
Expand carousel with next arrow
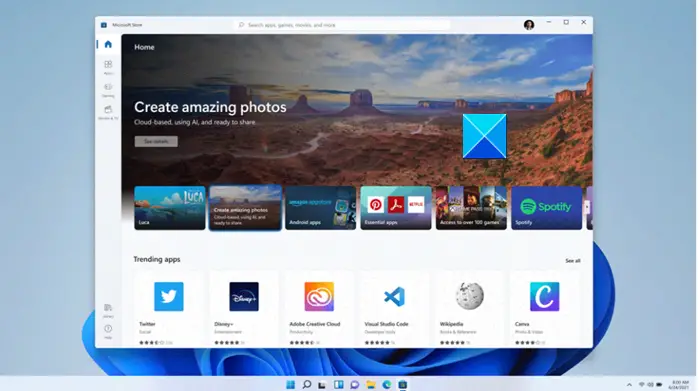point(587,207)
